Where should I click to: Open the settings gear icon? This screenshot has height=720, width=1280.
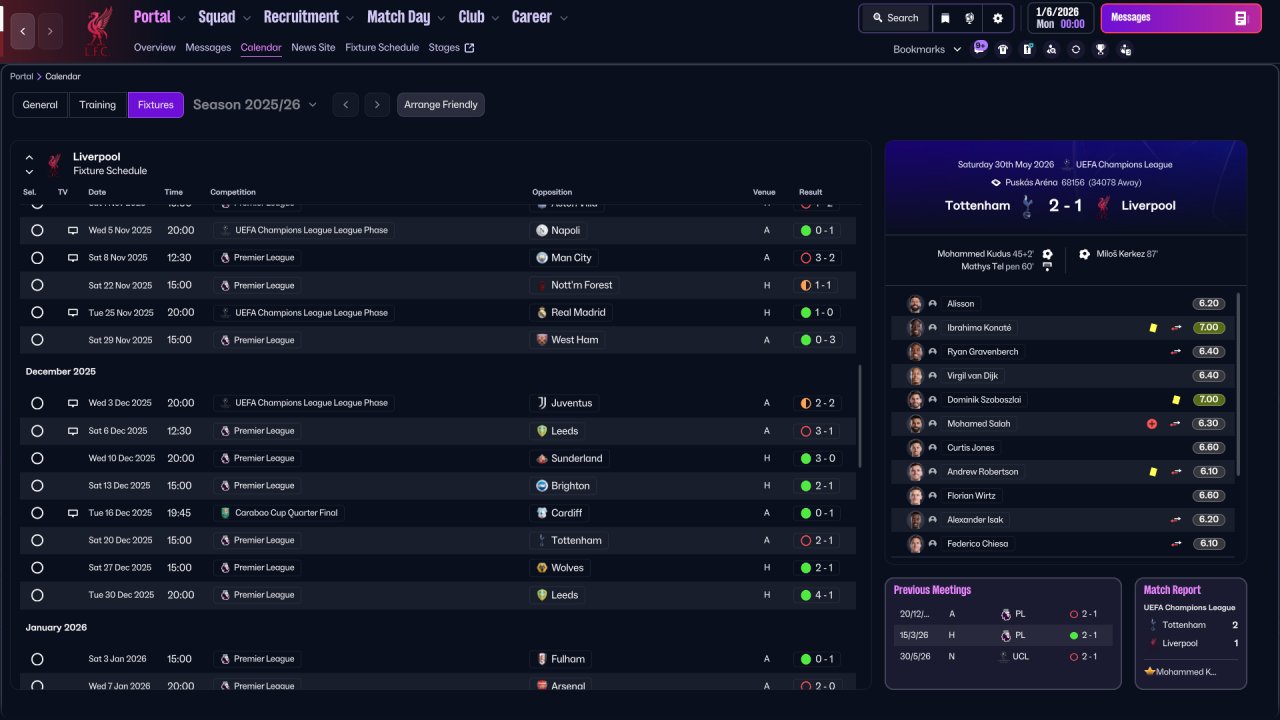click(x=997, y=18)
